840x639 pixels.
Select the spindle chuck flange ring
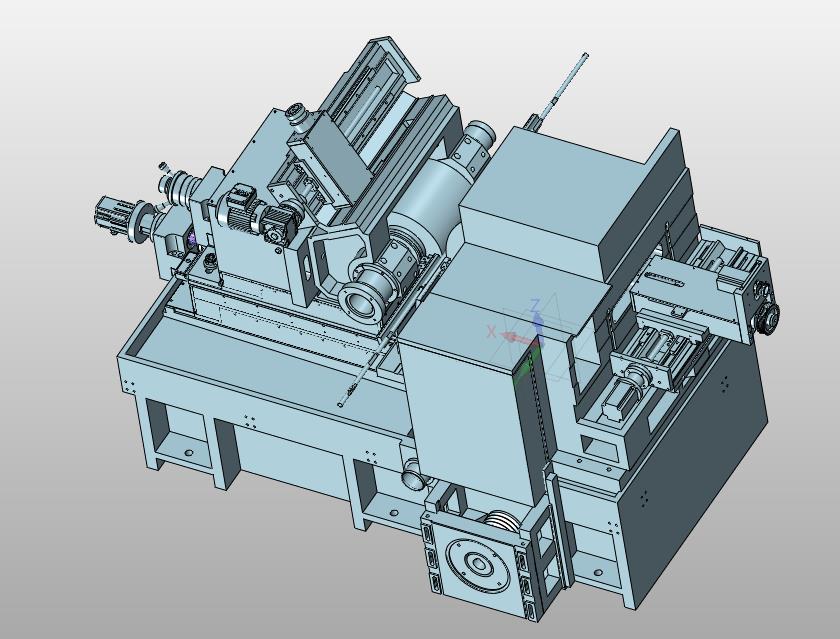(x=359, y=304)
